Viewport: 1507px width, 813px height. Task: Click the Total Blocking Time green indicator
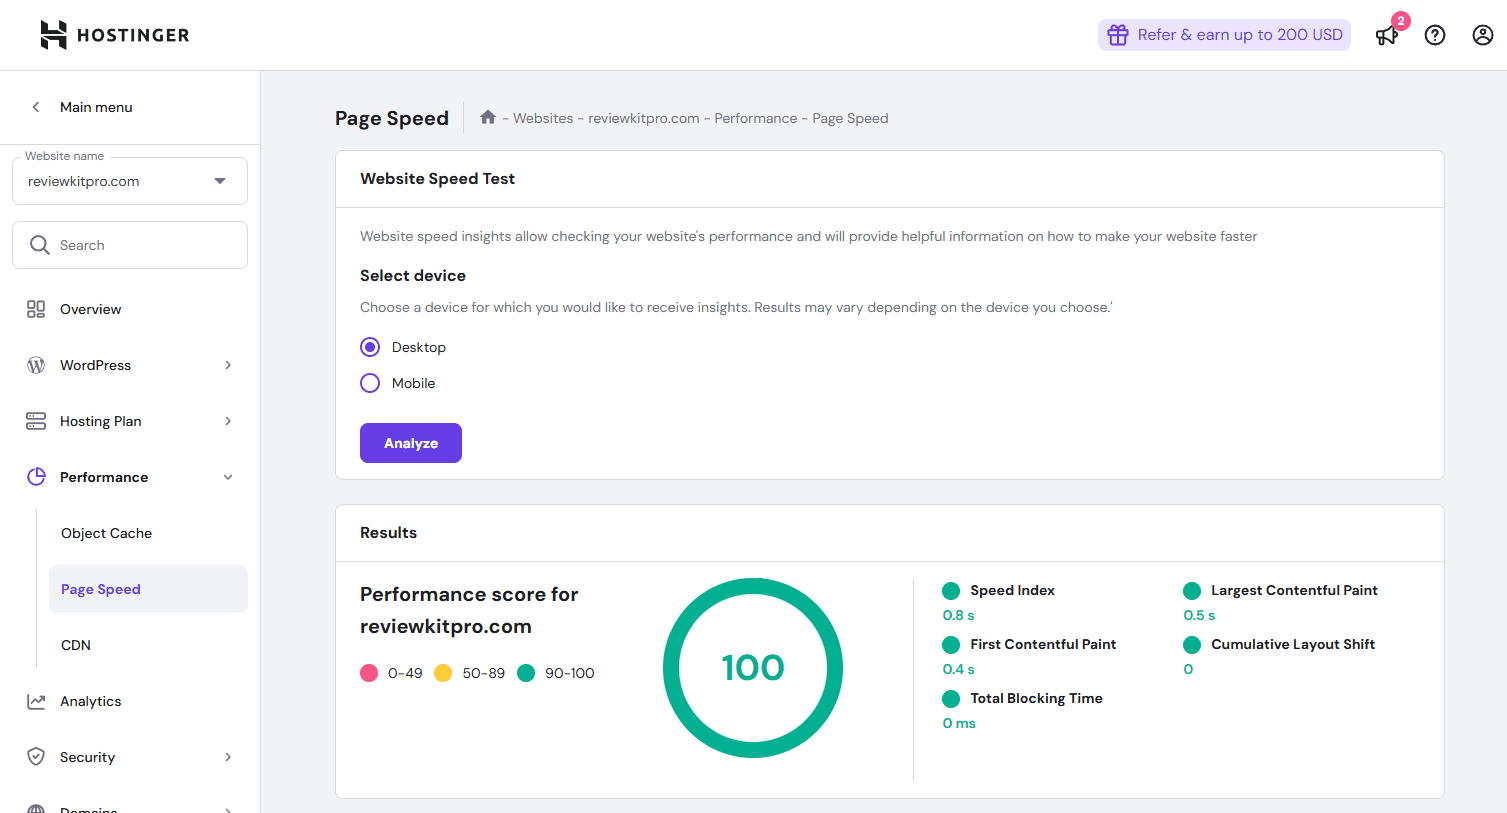coord(951,699)
